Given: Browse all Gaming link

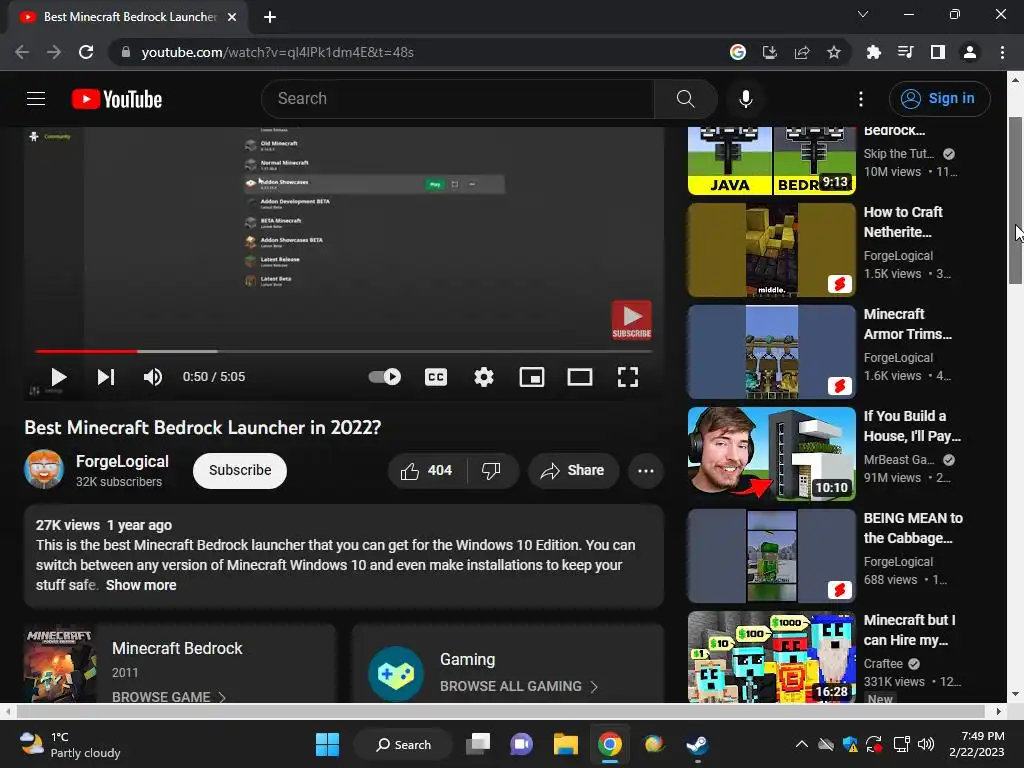Looking at the screenshot, I should tap(519, 686).
